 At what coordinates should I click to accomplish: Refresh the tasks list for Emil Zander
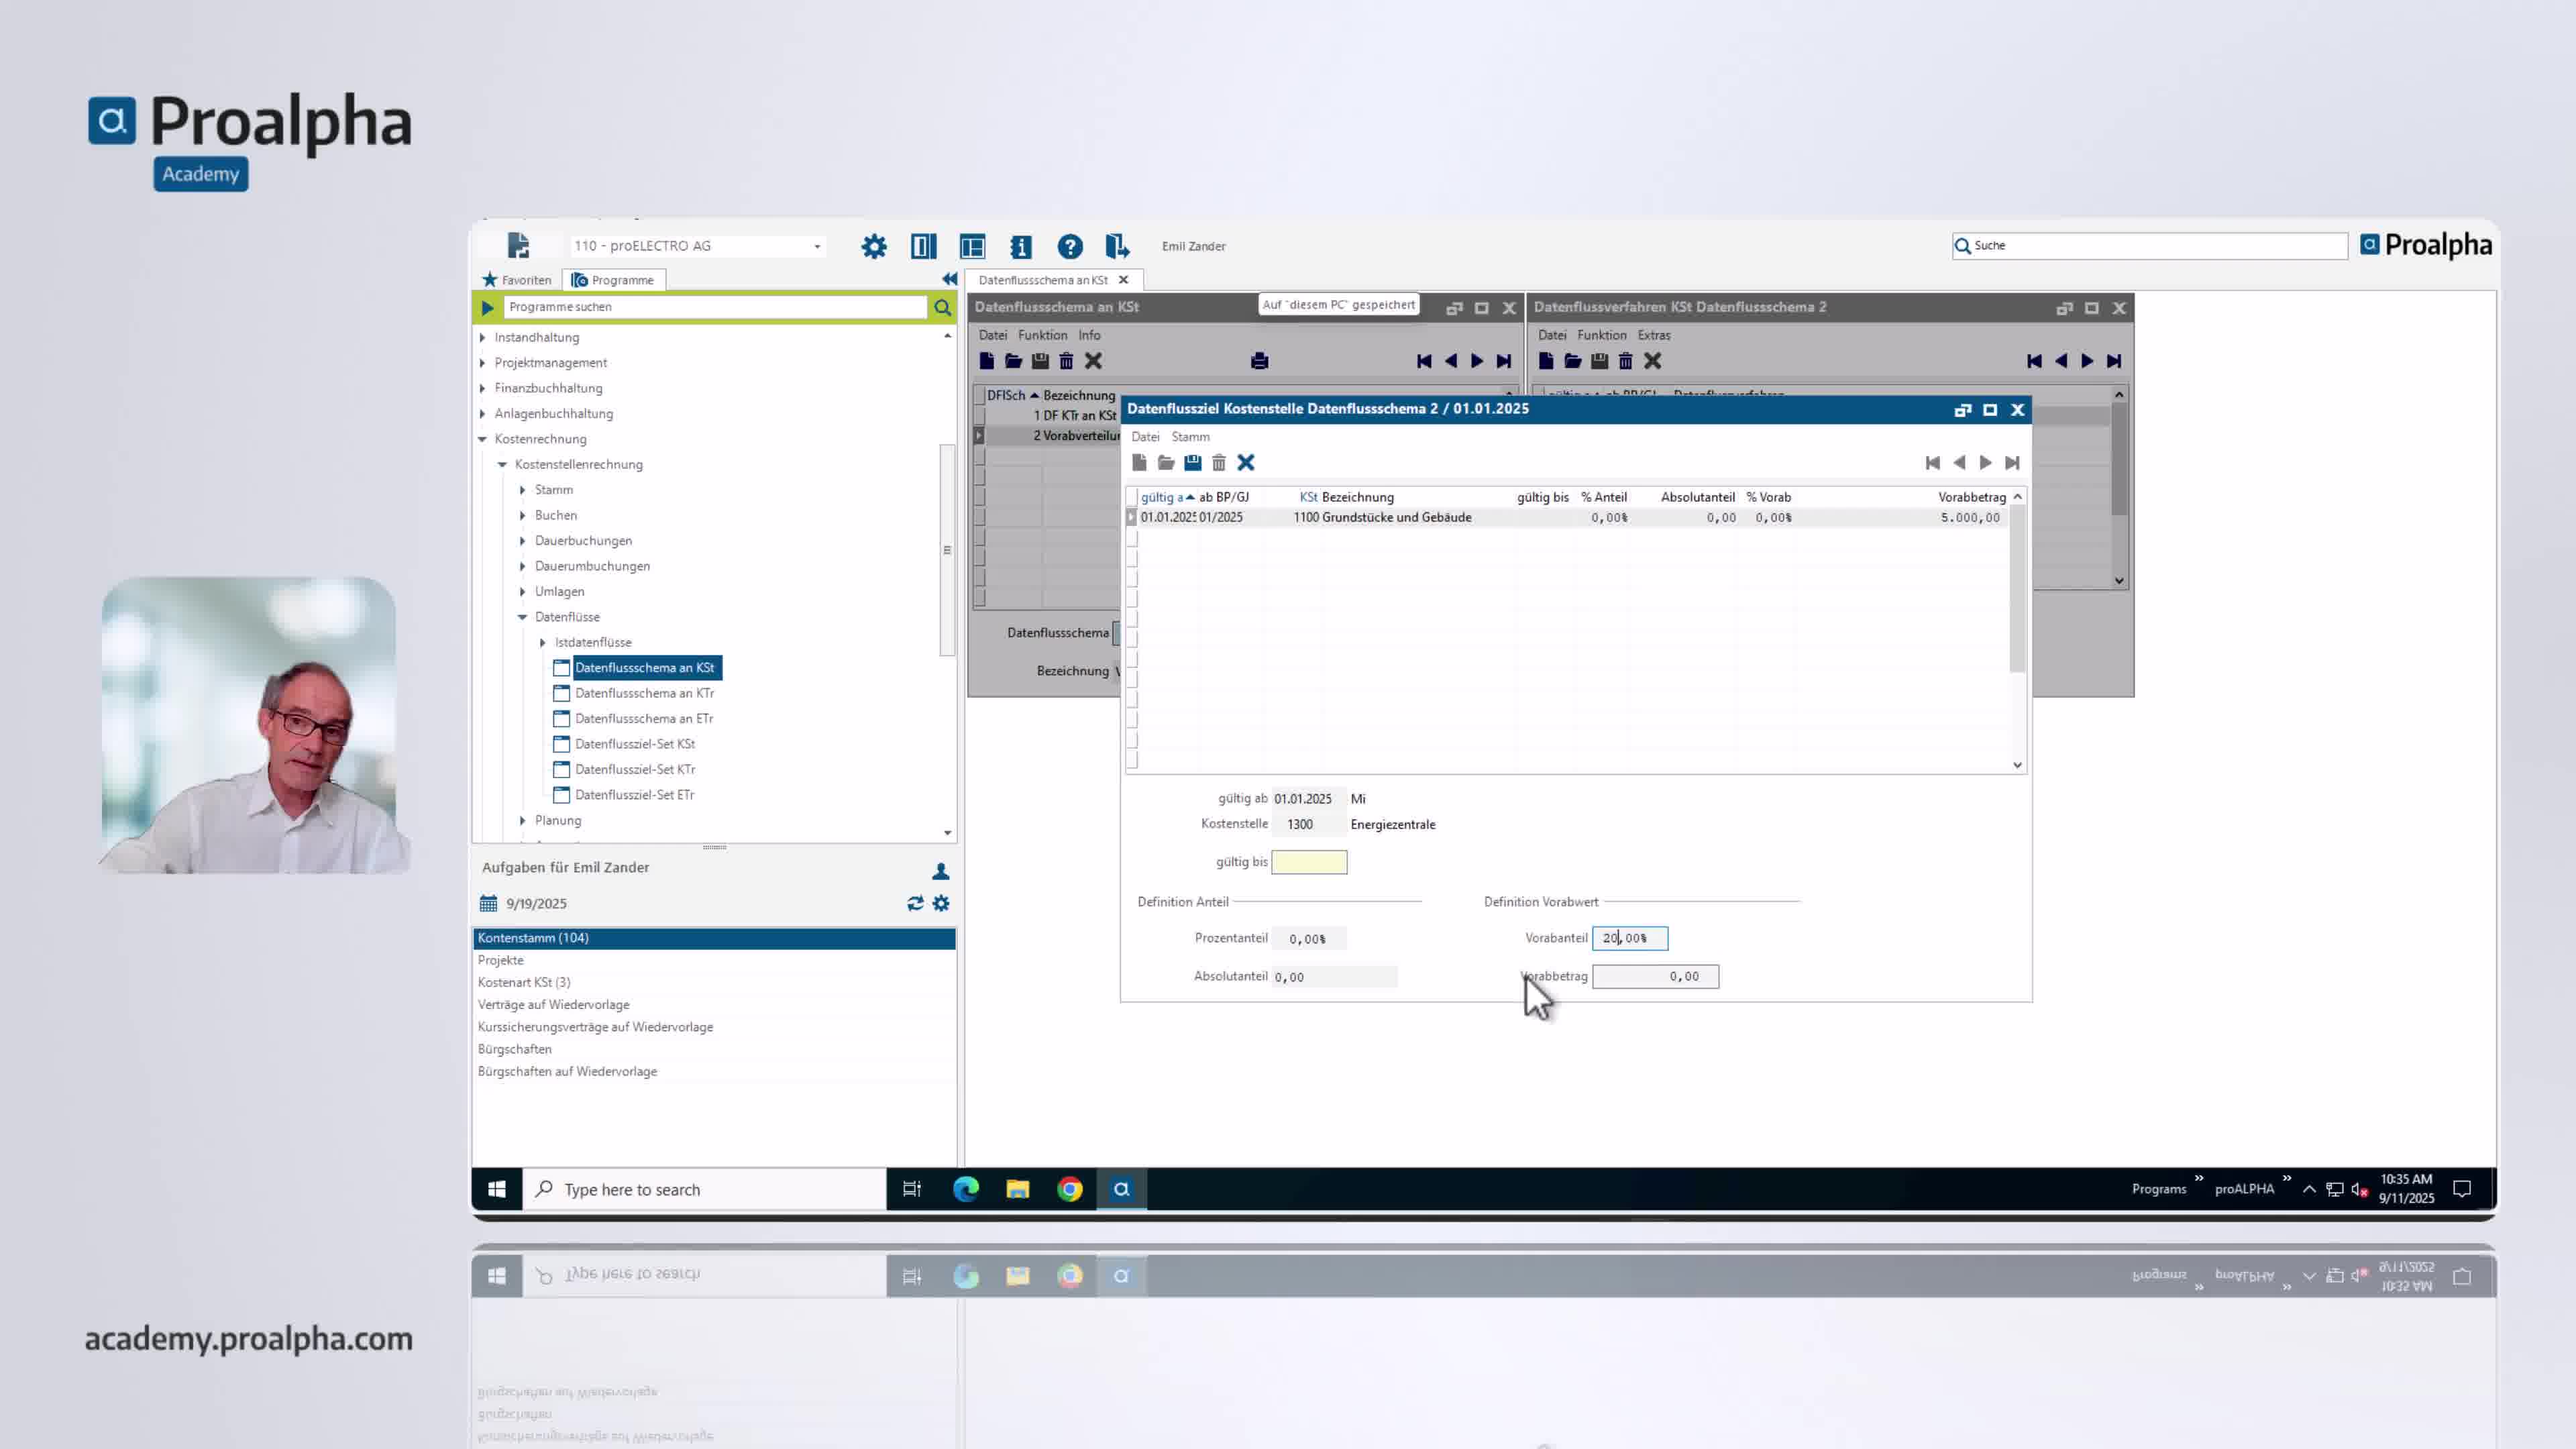point(914,903)
